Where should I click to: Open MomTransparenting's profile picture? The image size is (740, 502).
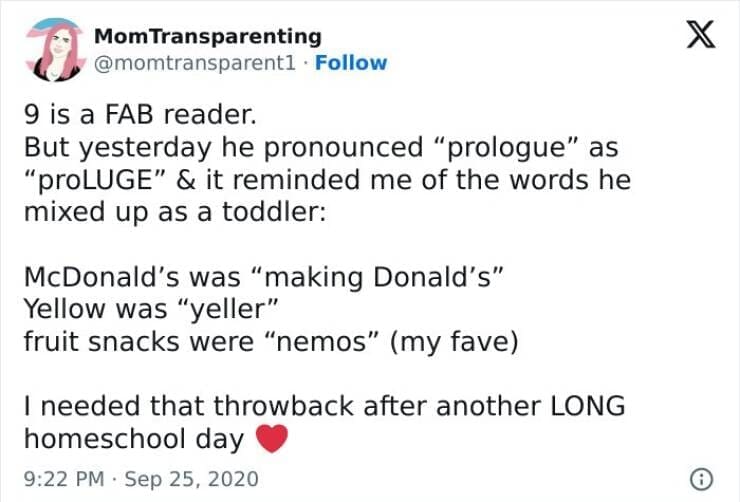point(57,49)
